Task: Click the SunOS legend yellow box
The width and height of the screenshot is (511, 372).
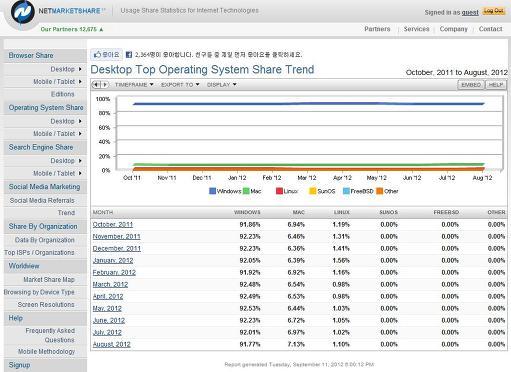Action: 313,191
